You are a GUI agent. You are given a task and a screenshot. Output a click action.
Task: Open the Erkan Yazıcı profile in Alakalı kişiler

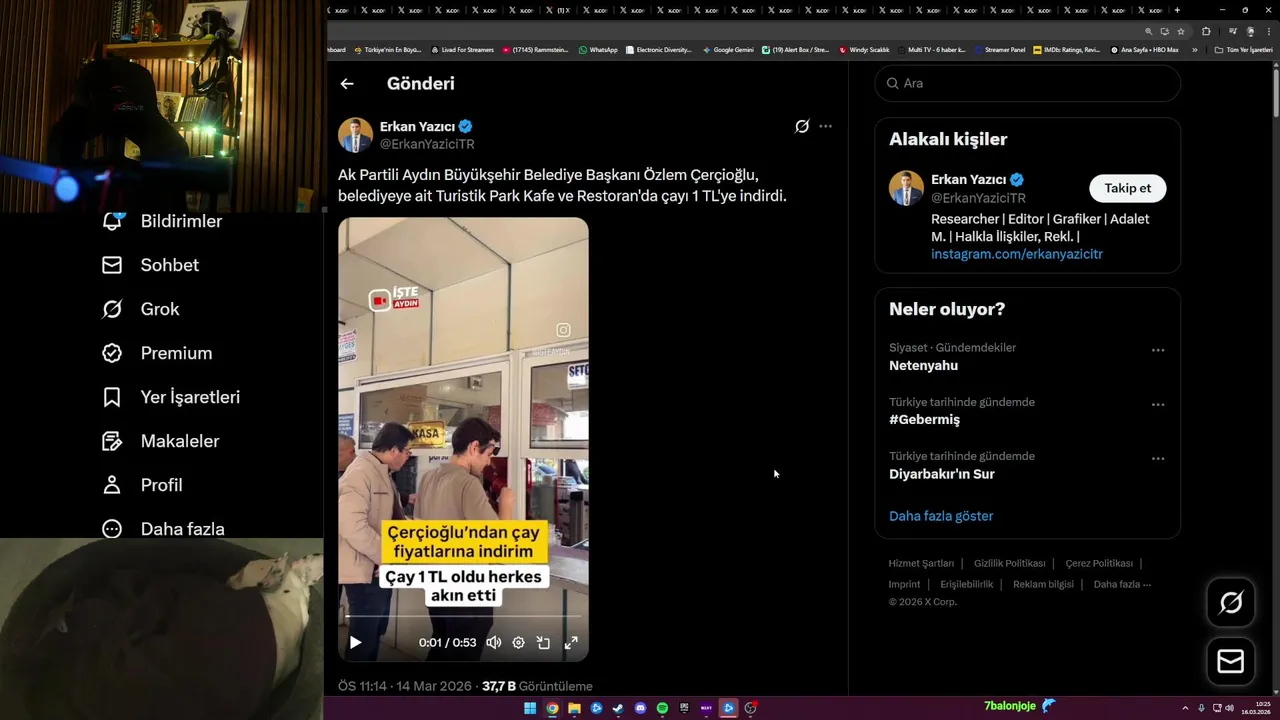pyautogui.click(x=968, y=179)
